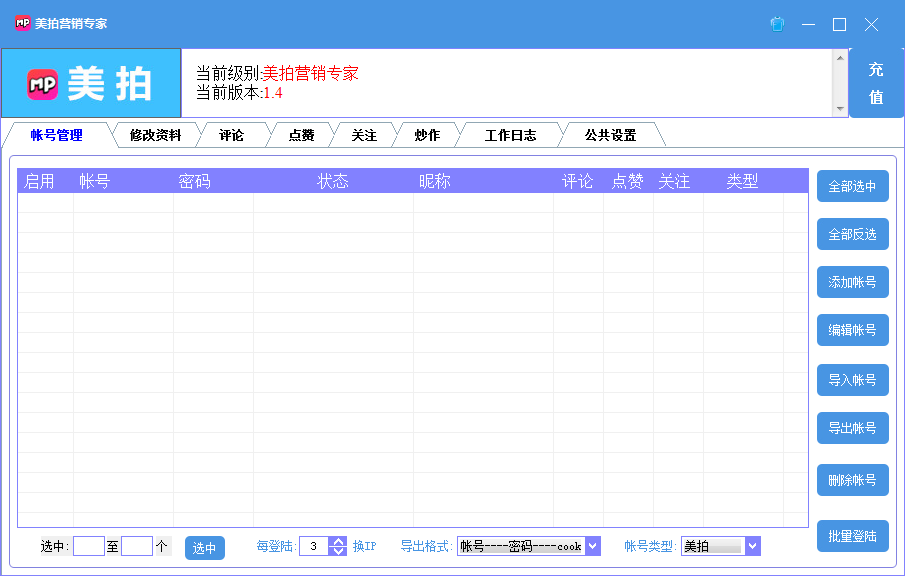Open the 点赞 tab
905x576 pixels.
[301, 135]
